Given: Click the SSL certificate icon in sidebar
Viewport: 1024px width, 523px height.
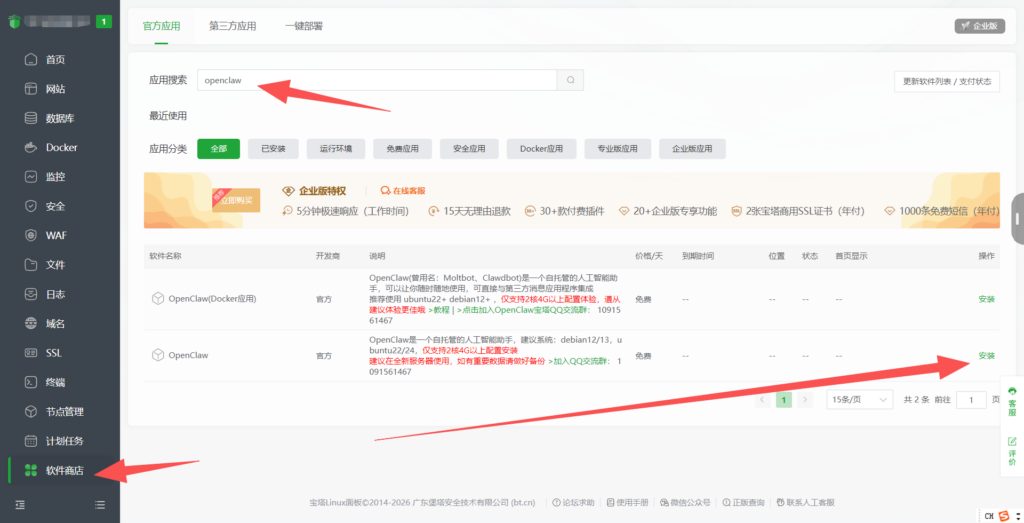Looking at the screenshot, I should [31, 353].
